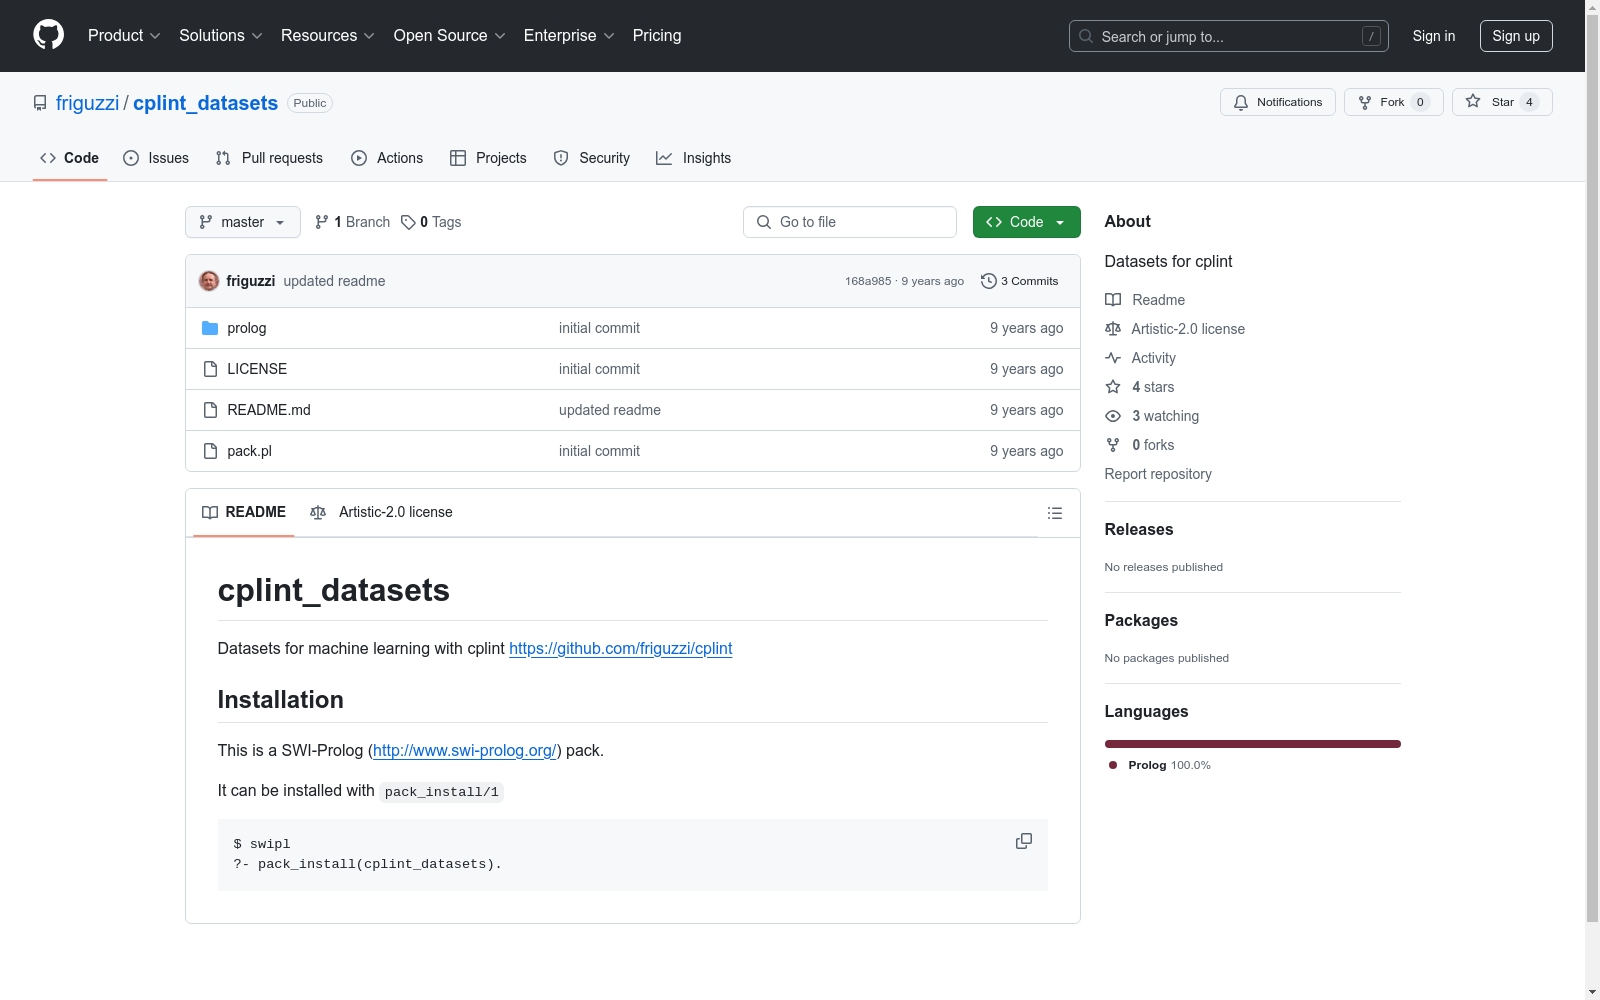Click the pulse icon next to Activity

1113,358
